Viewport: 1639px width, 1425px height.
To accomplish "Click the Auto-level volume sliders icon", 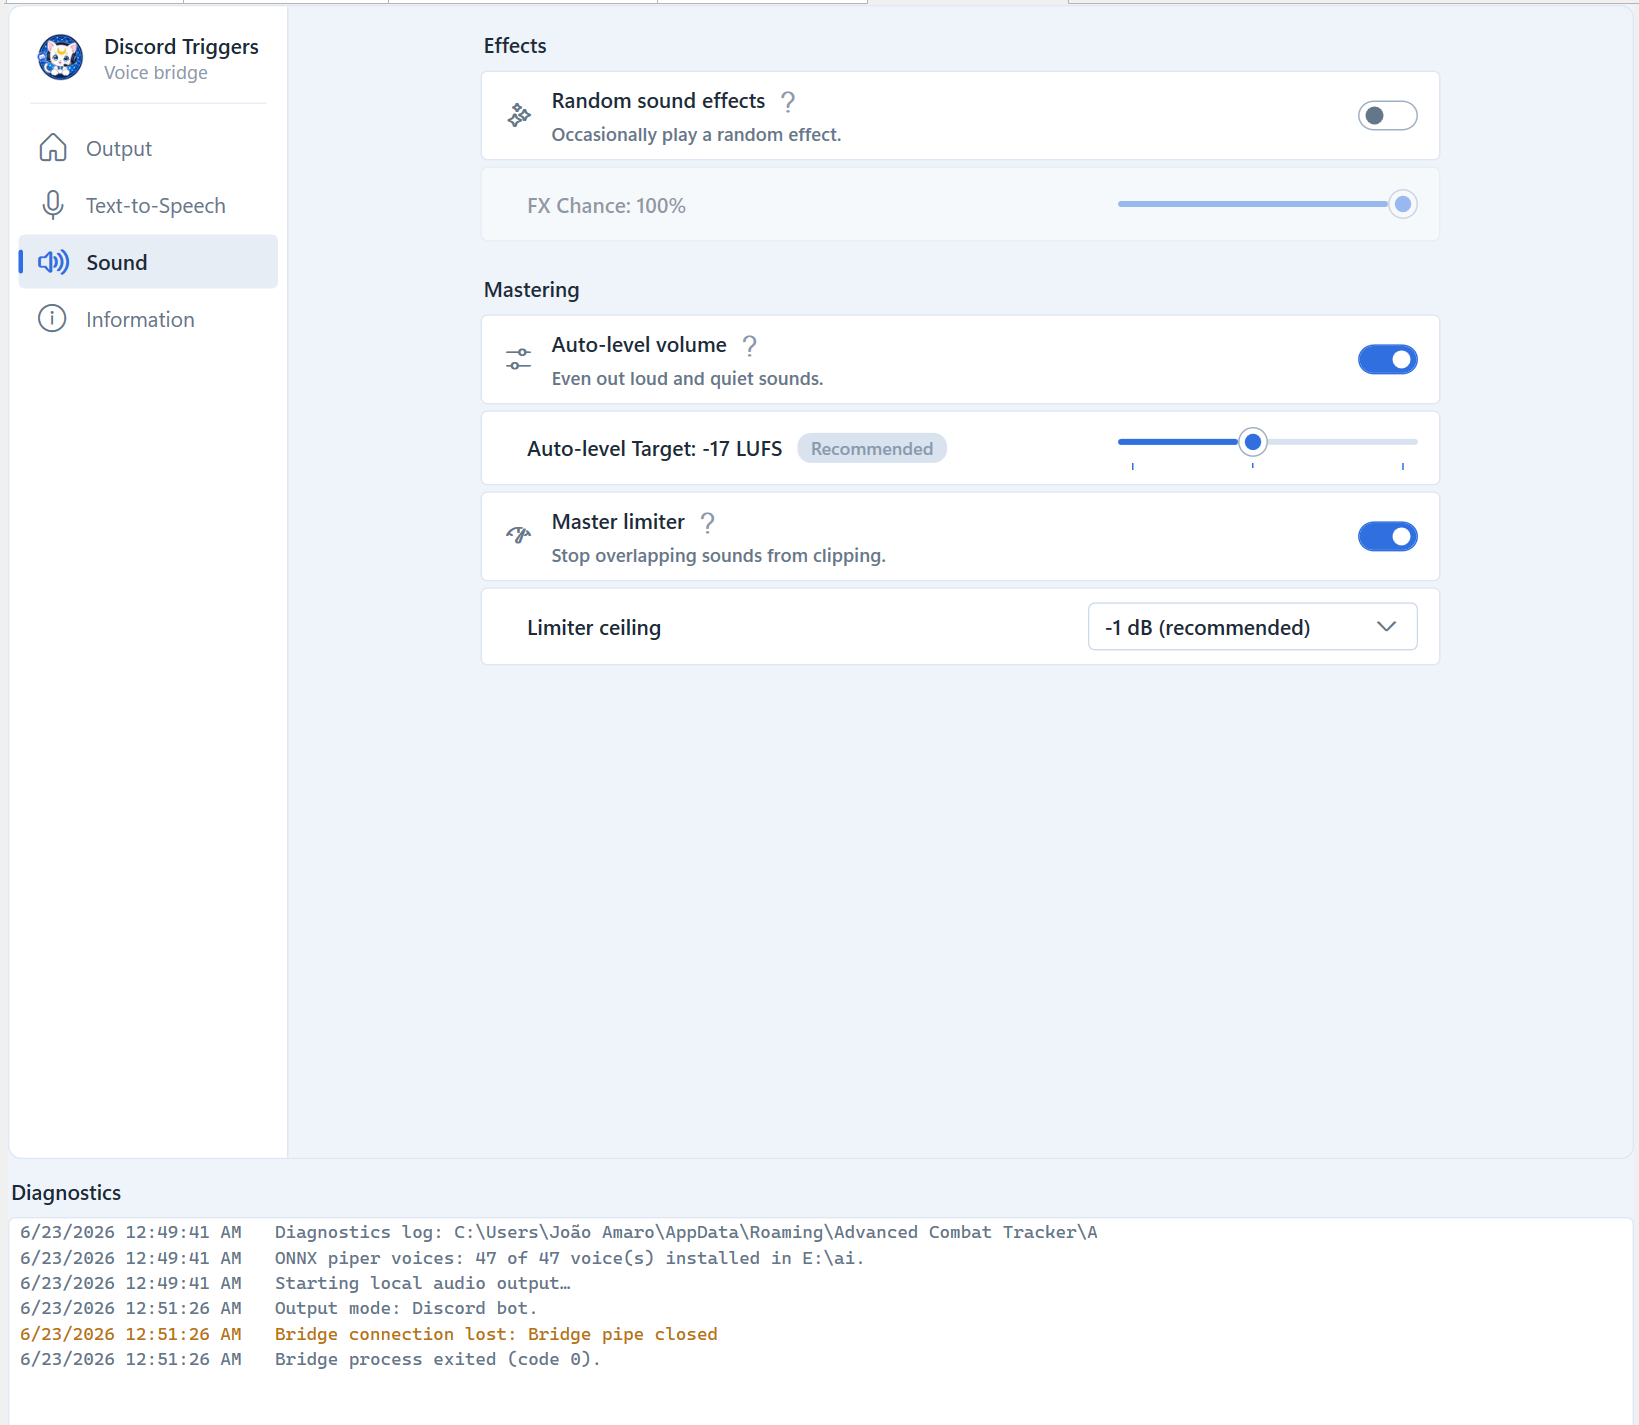I will click(x=518, y=359).
